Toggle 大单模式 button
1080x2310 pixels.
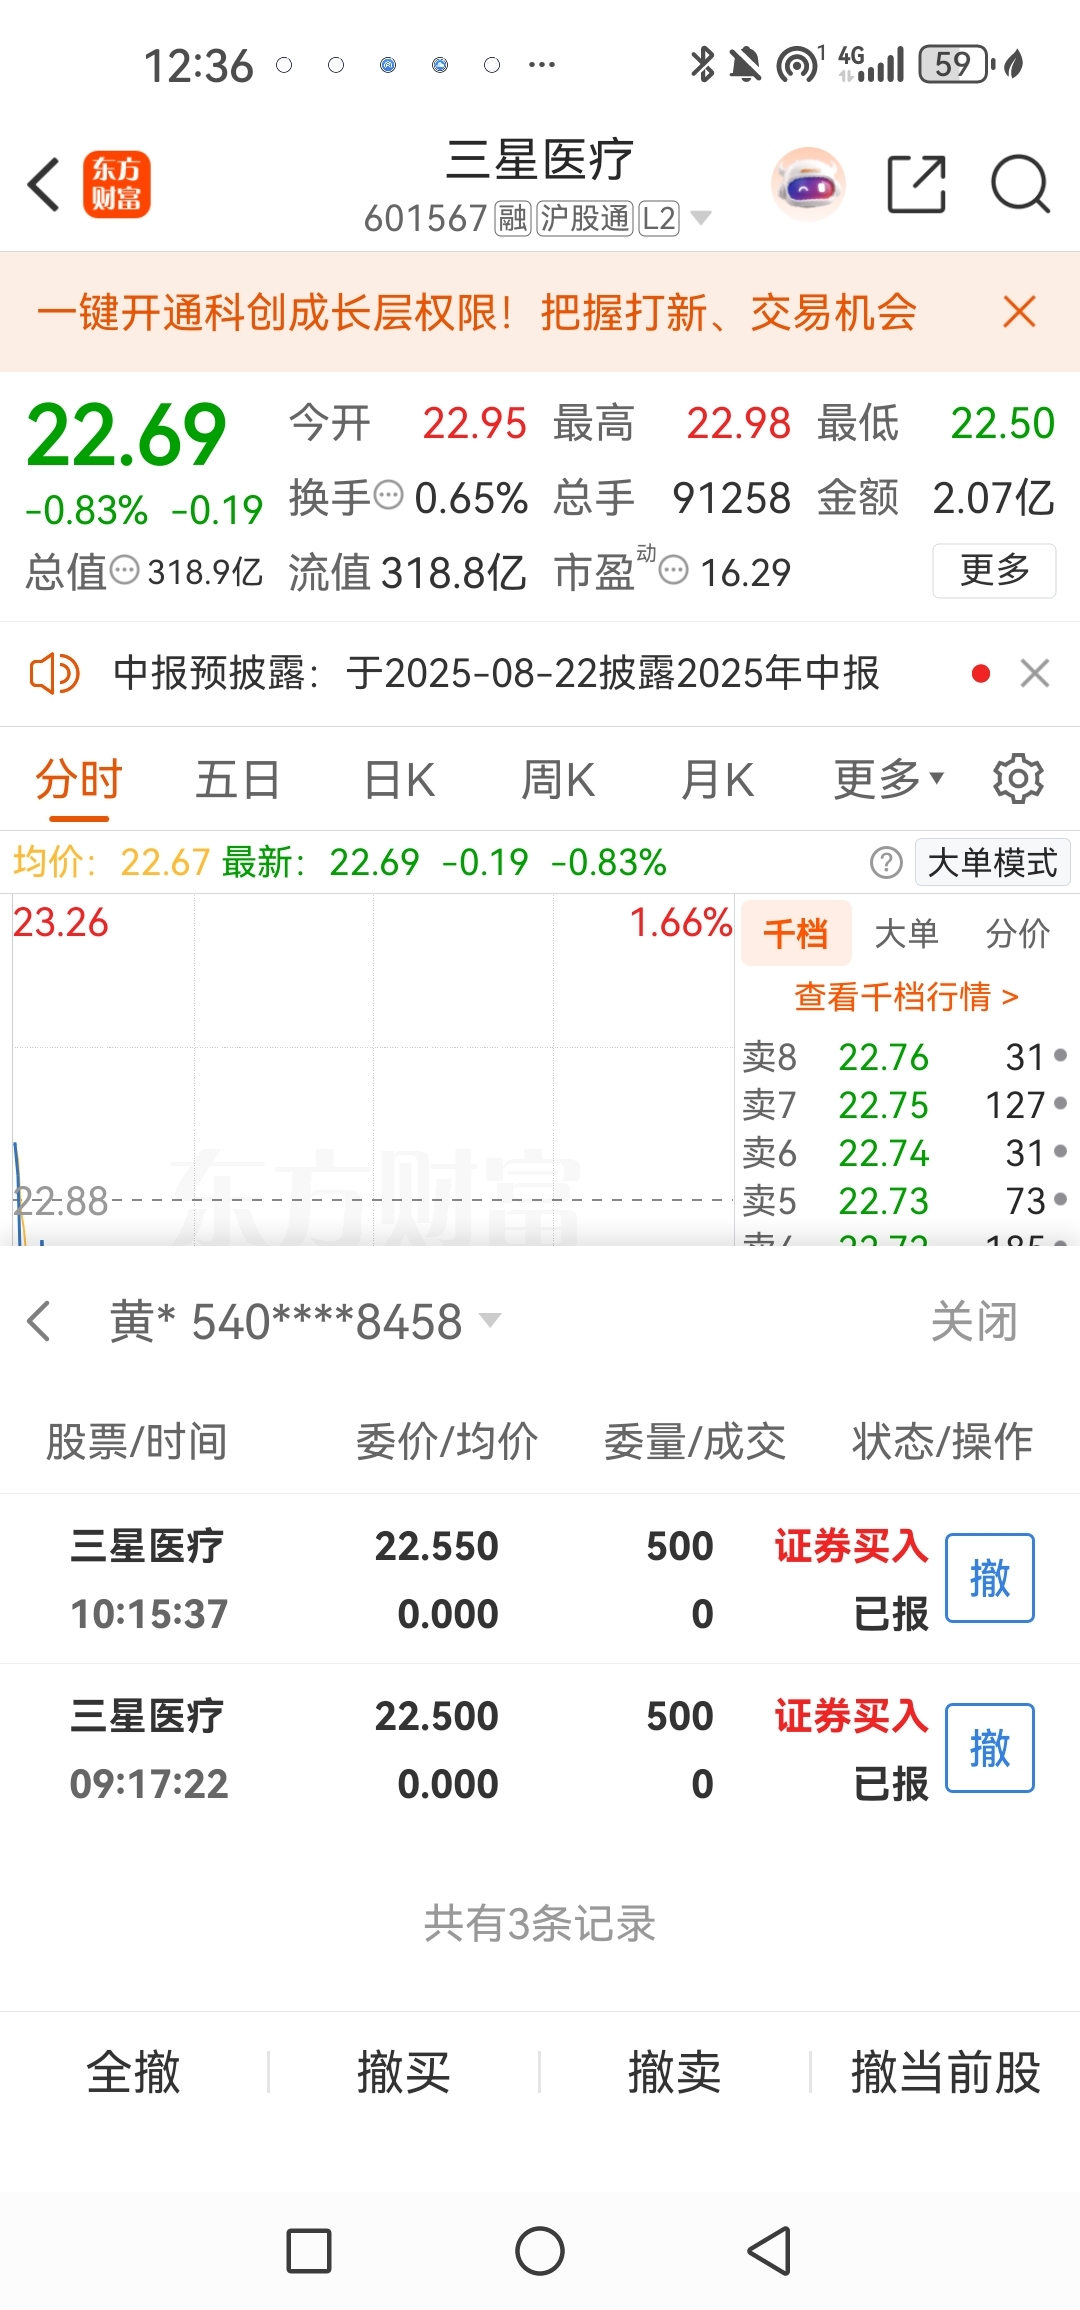pyautogui.click(x=992, y=862)
